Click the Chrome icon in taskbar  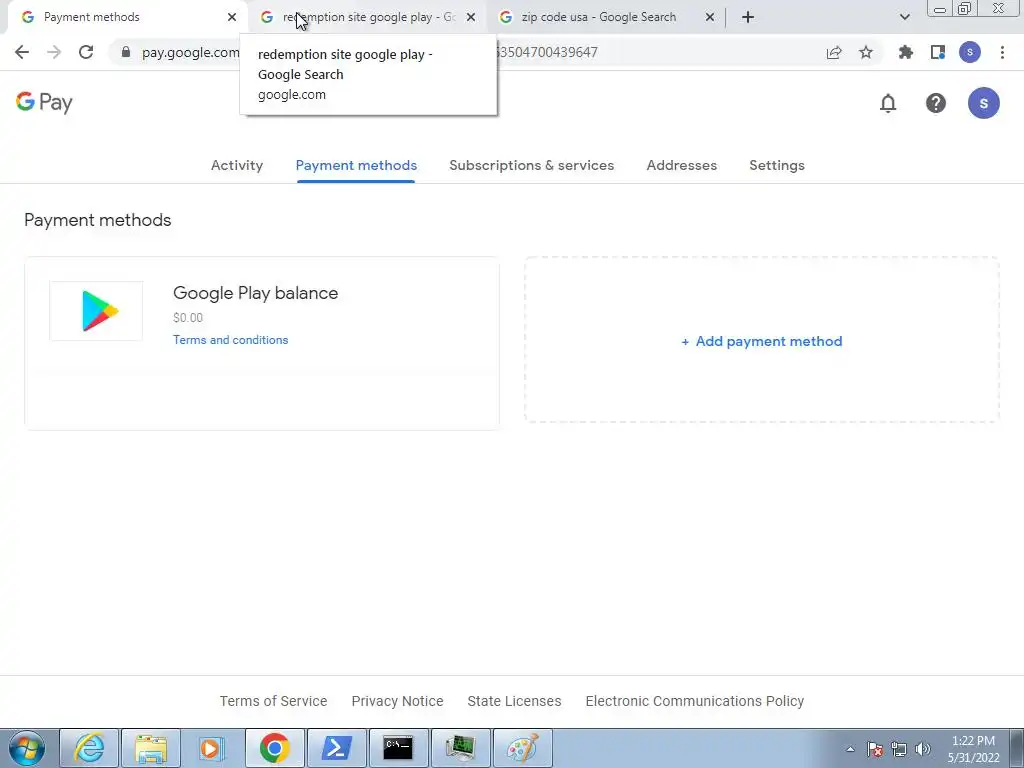(275, 748)
